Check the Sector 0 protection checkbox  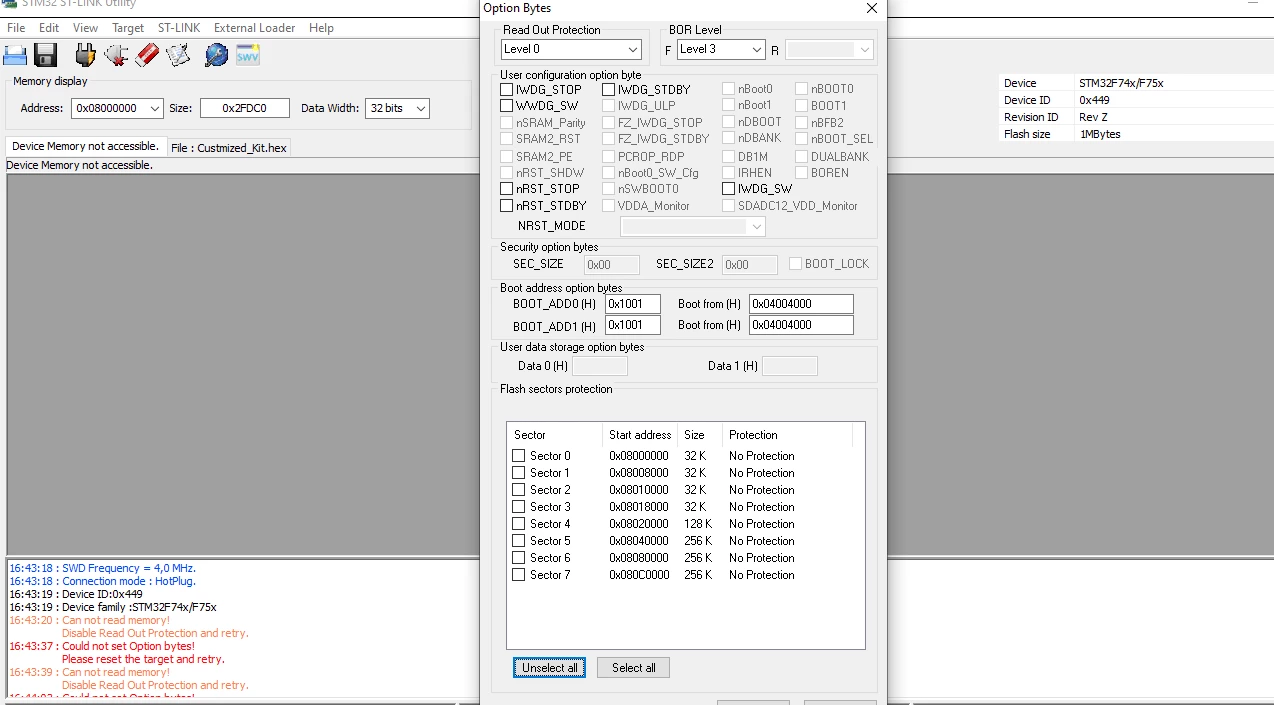coord(519,456)
